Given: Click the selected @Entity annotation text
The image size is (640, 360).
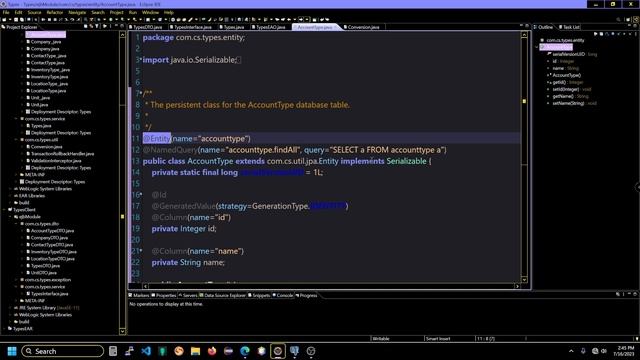Looking at the screenshot, I should pos(156,138).
